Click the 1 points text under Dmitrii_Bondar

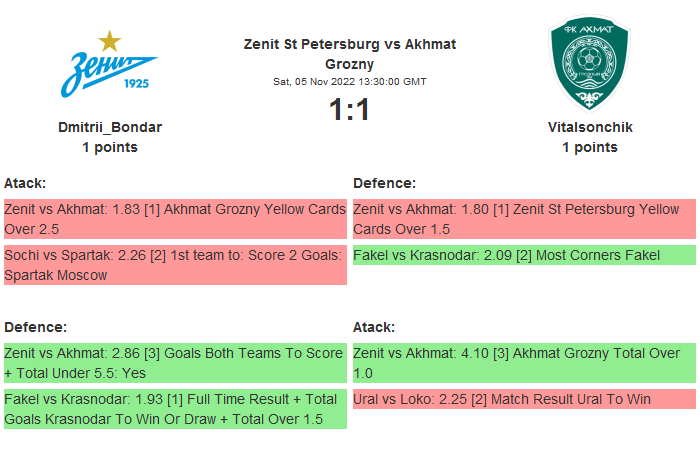coord(110,147)
